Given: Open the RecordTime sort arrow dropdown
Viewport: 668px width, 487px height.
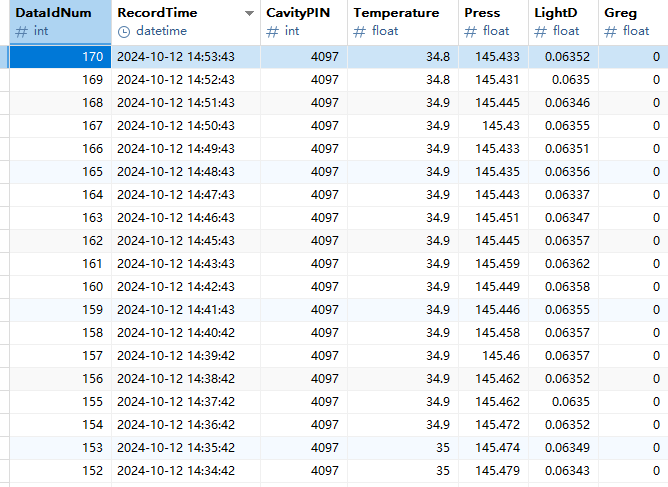Looking at the screenshot, I should coord(249,14).
